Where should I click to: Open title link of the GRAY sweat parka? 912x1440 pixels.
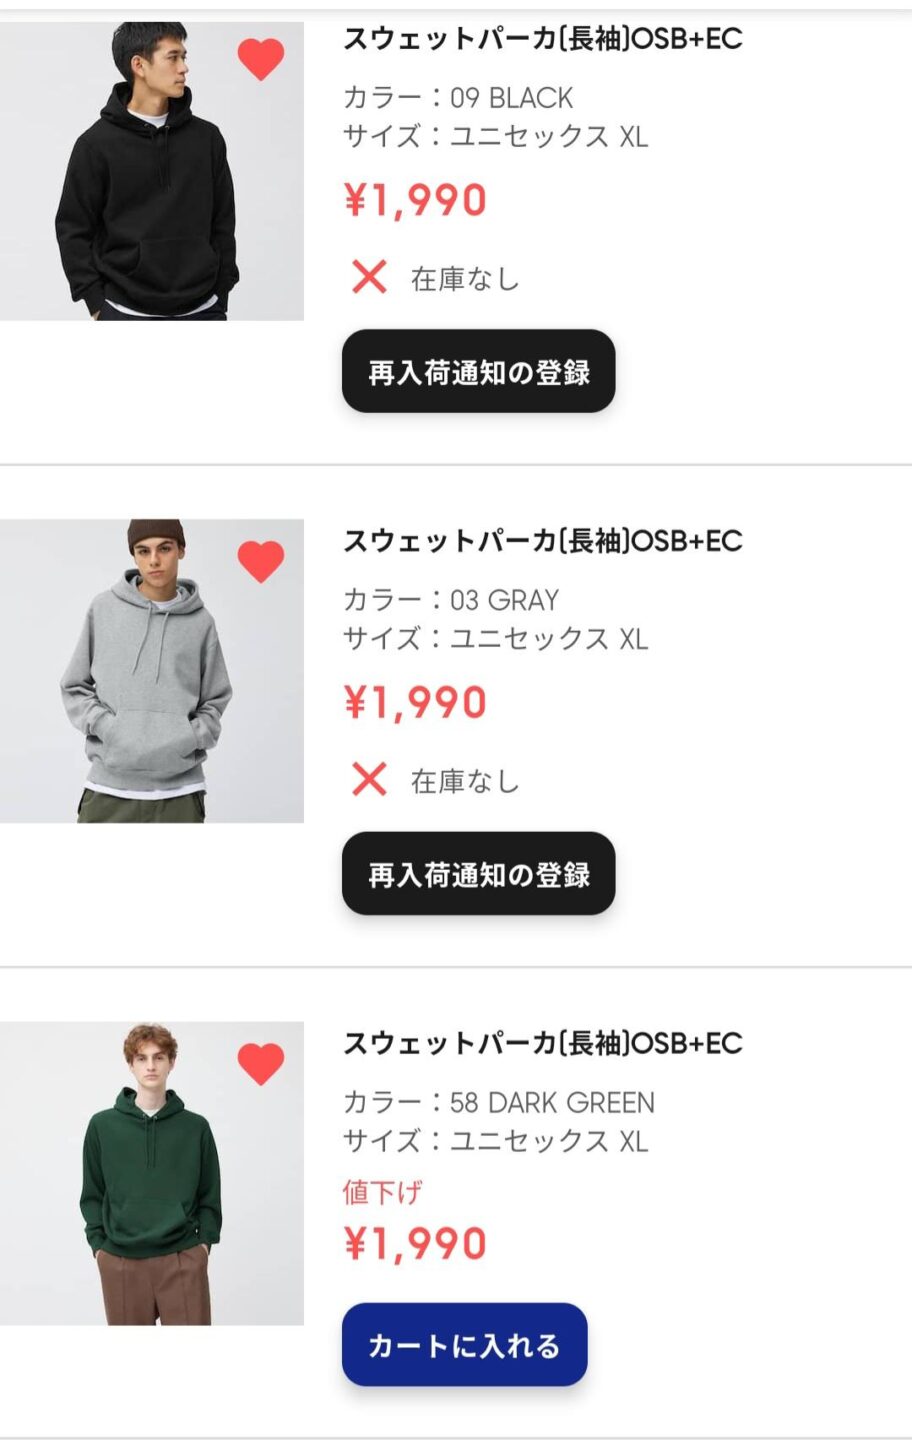tap(542, 541)
